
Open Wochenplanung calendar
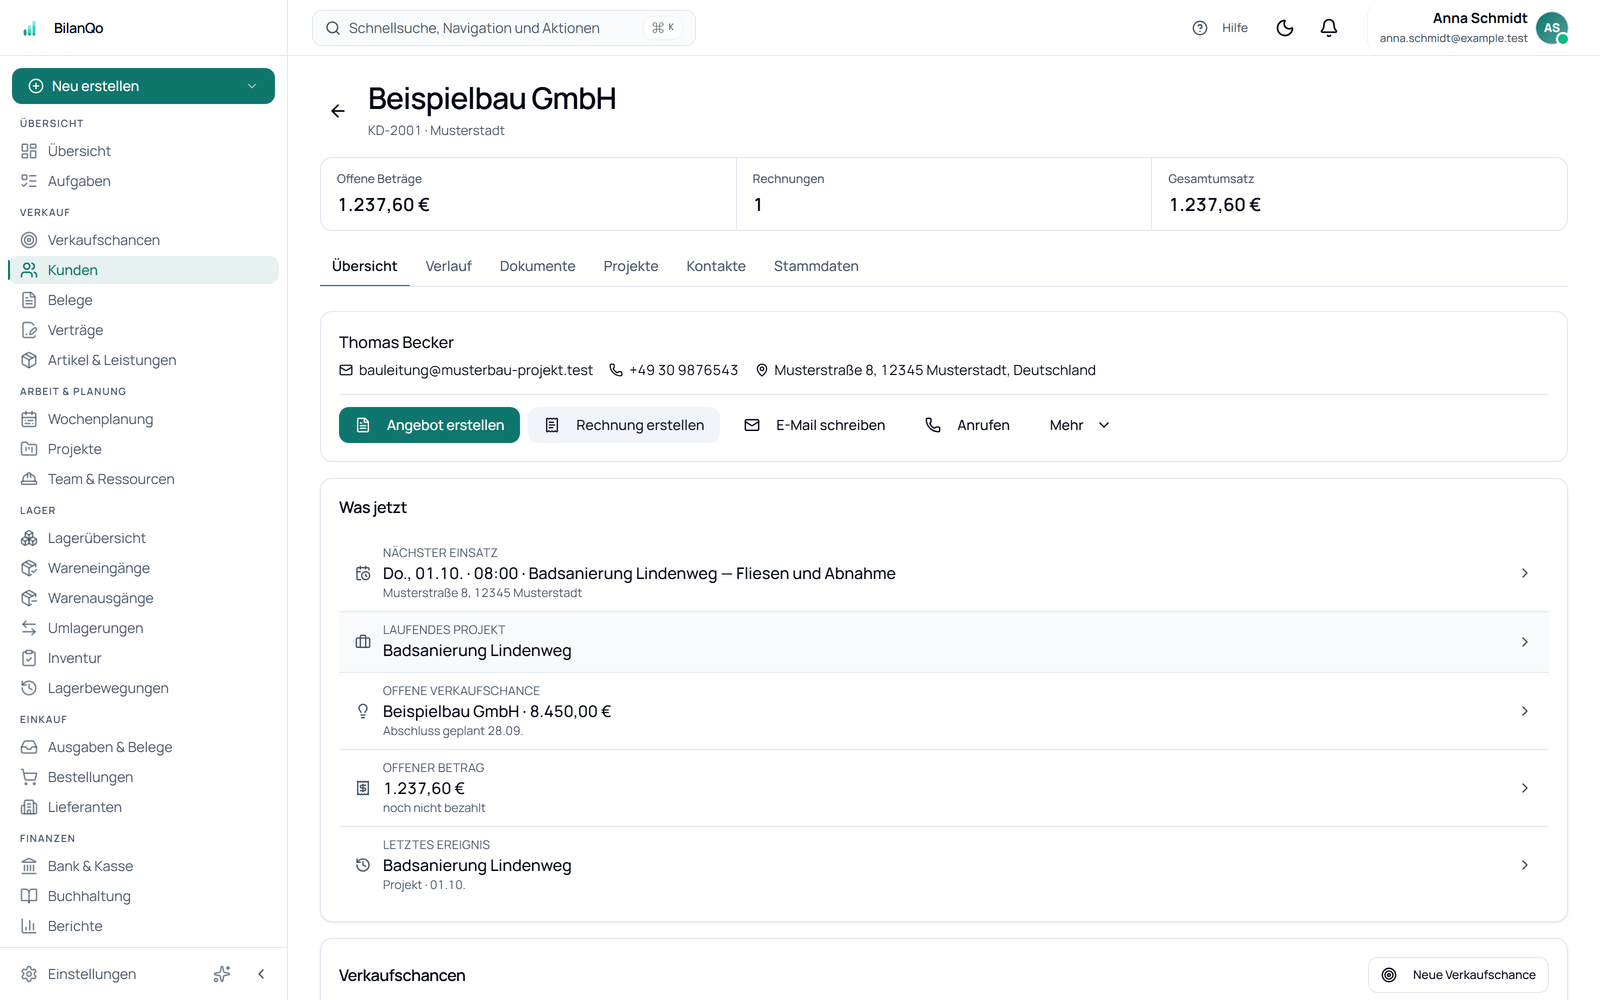pyautogui.click(x=143, y=419)
